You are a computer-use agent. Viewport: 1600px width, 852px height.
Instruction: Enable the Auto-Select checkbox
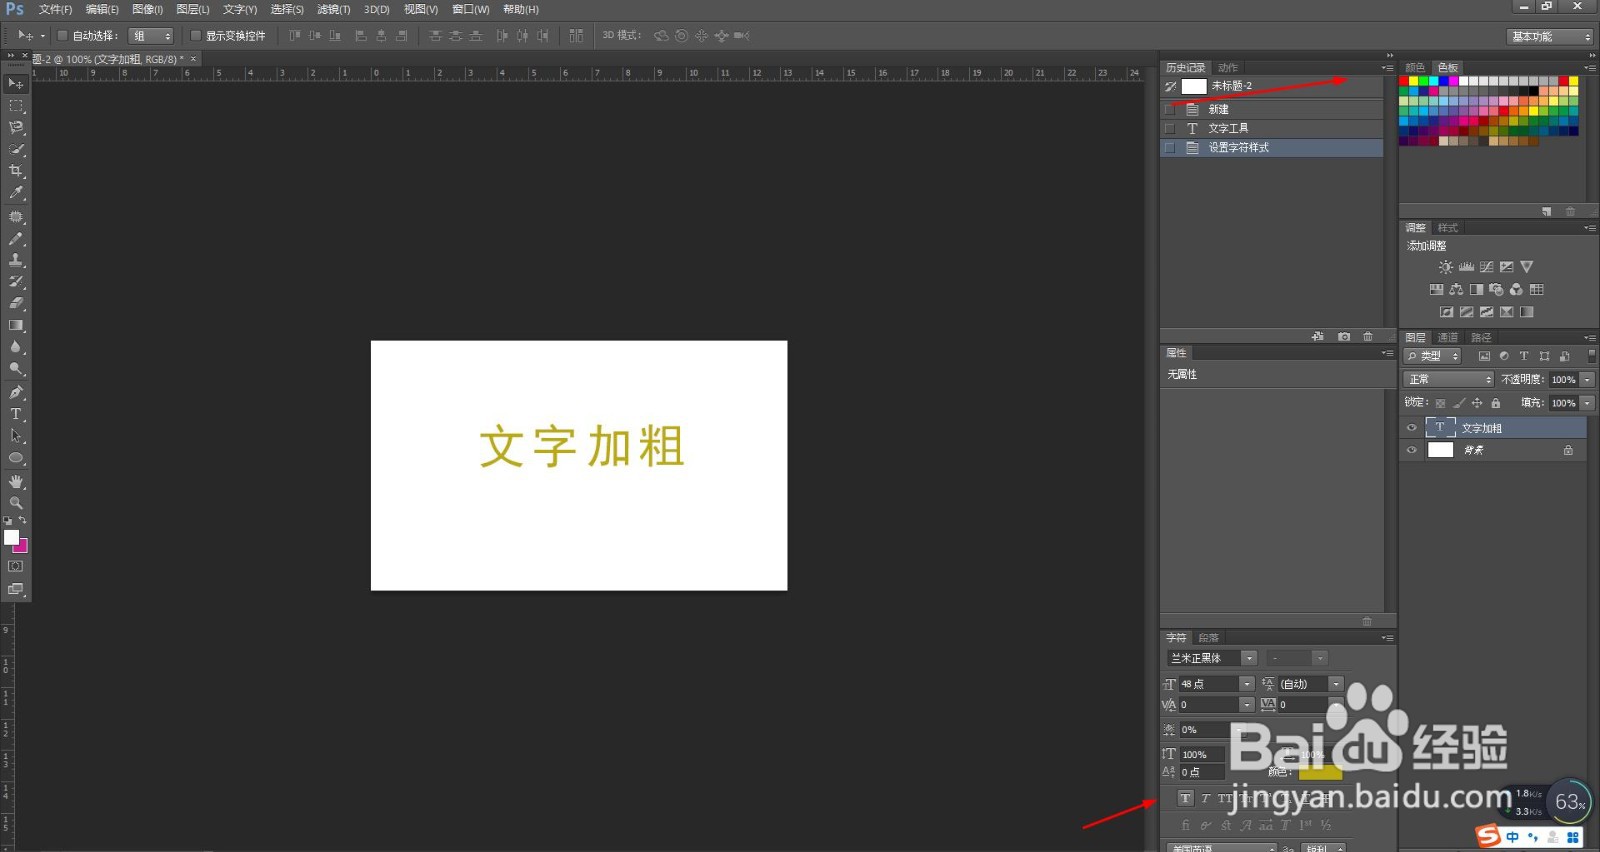(x=62, y=36)
